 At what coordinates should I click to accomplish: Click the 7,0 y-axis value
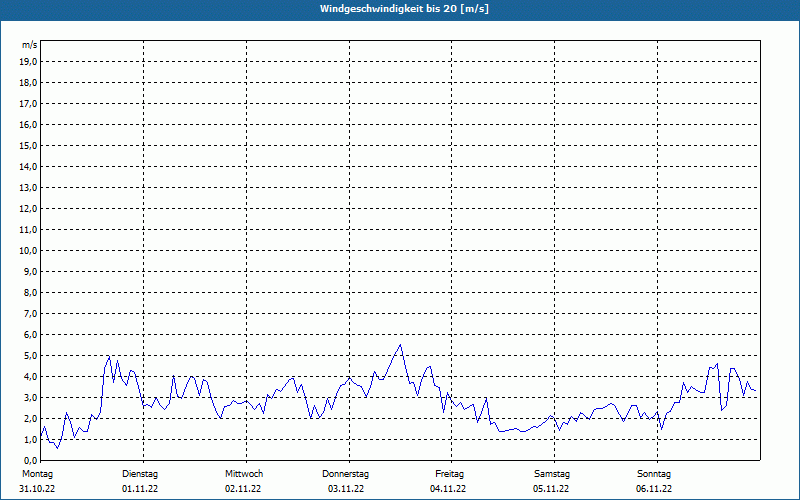(30, 313)
